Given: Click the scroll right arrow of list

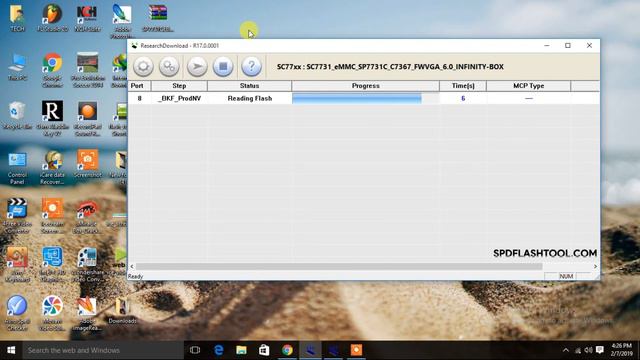Looking at the screenshot, I should [x=595, y=266].
